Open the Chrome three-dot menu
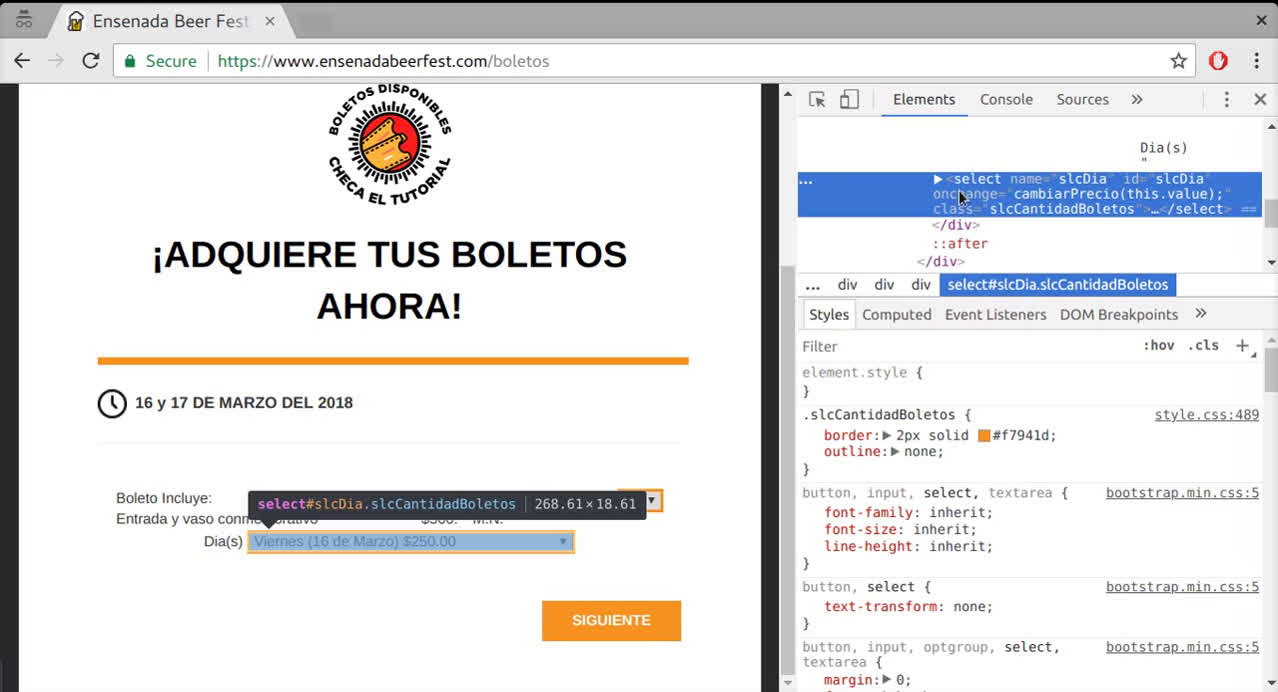Viewport: 1278px width, 692px height. pos(1257,61)
